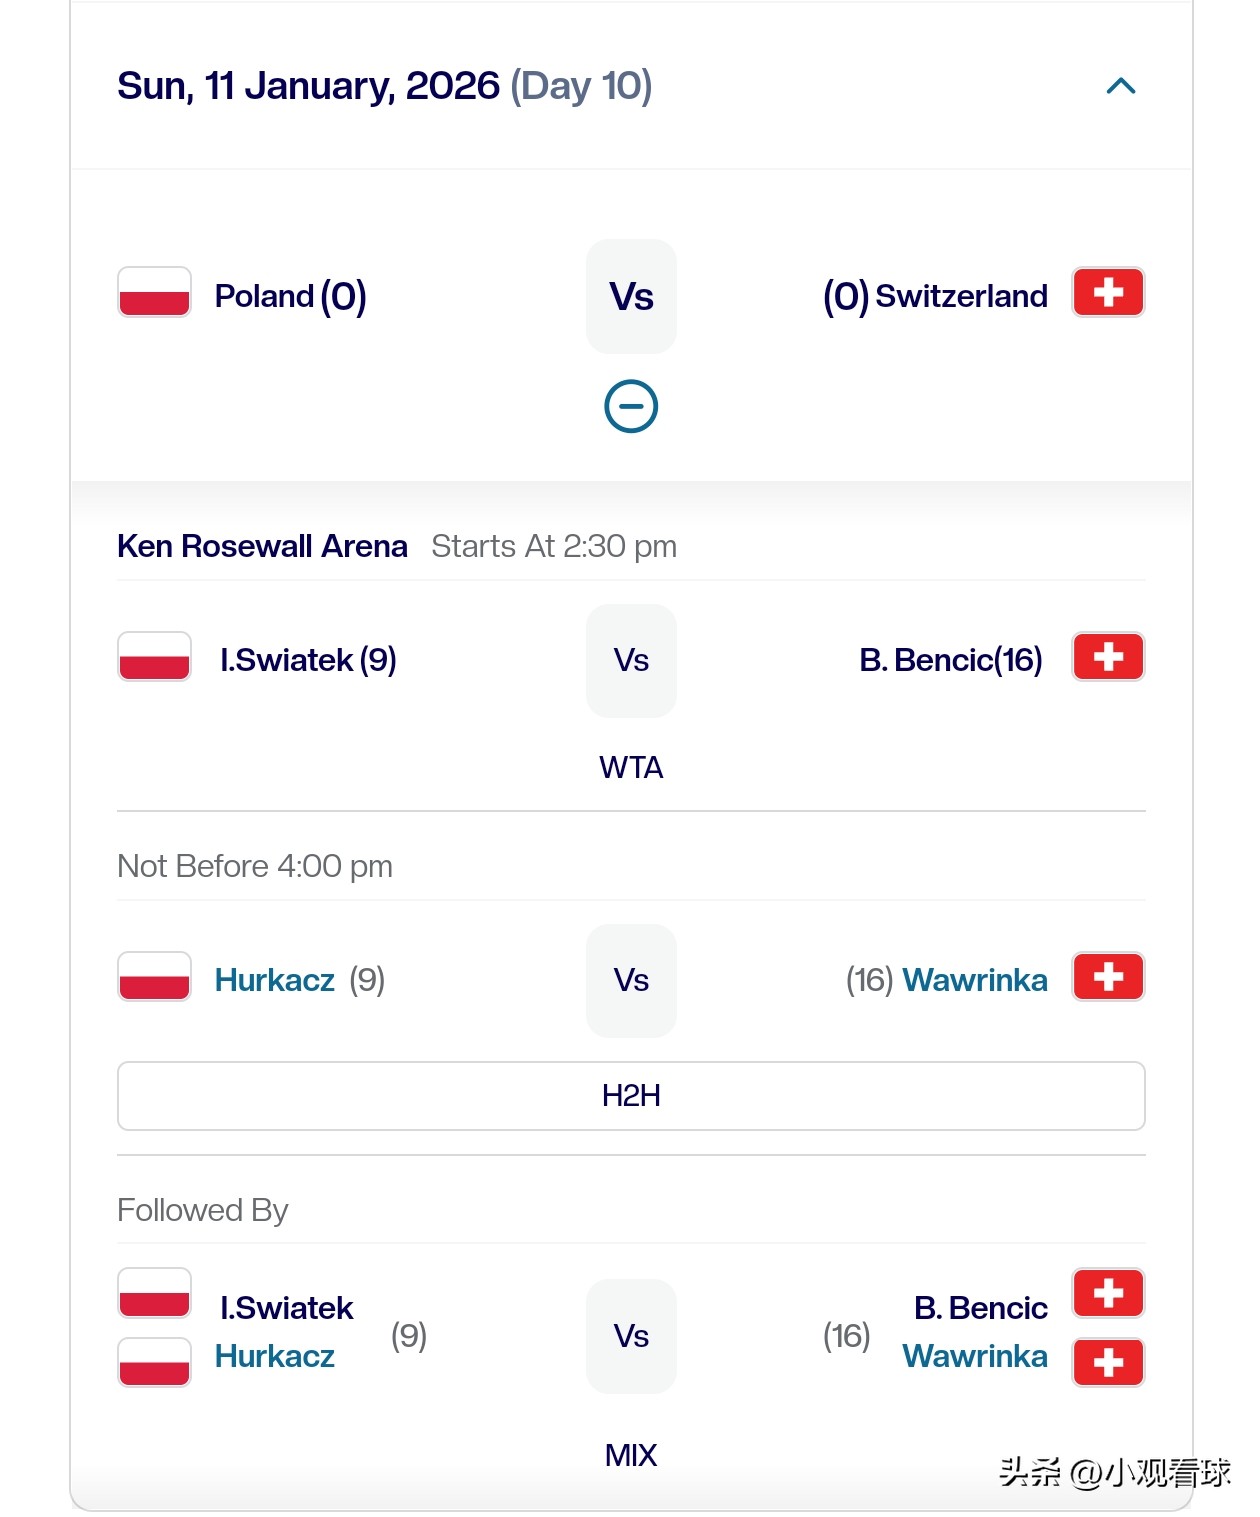Viewport: 1260px width, 1517px height.
Task: Click Switzerland flag in tie header
Action: 1108,292
